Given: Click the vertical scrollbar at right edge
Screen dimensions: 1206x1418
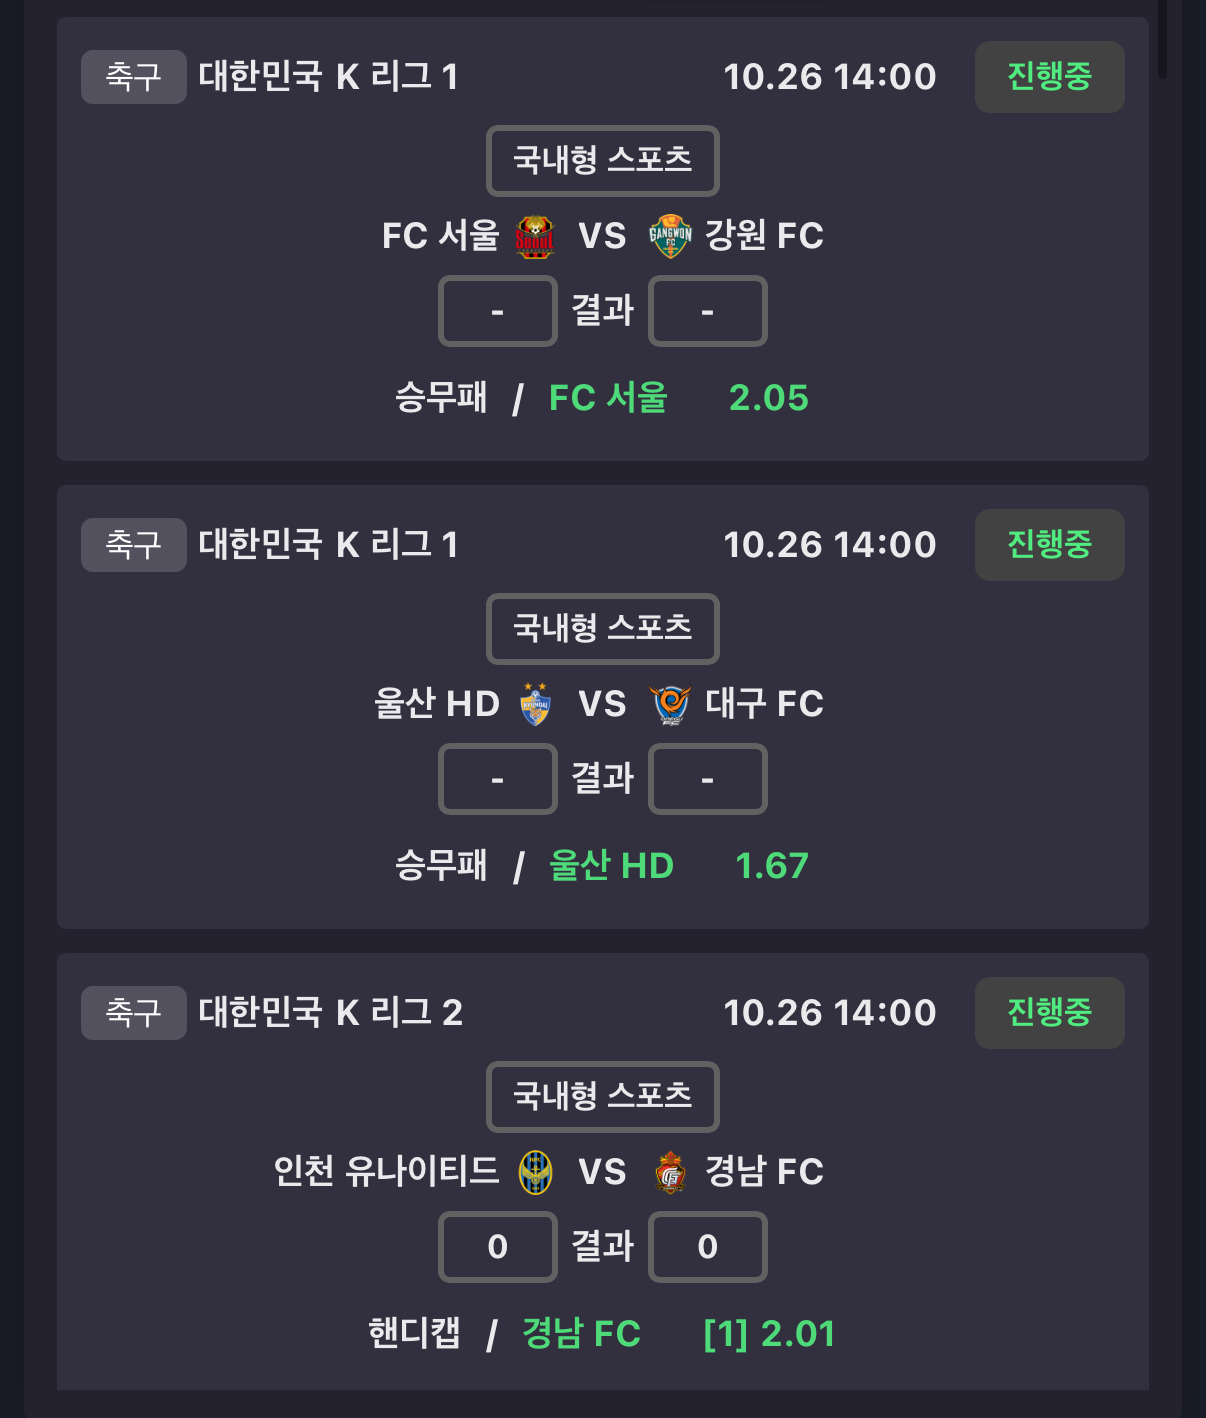Looking at the screenshot, I should pyautogui.click(x=1161, y=40).
